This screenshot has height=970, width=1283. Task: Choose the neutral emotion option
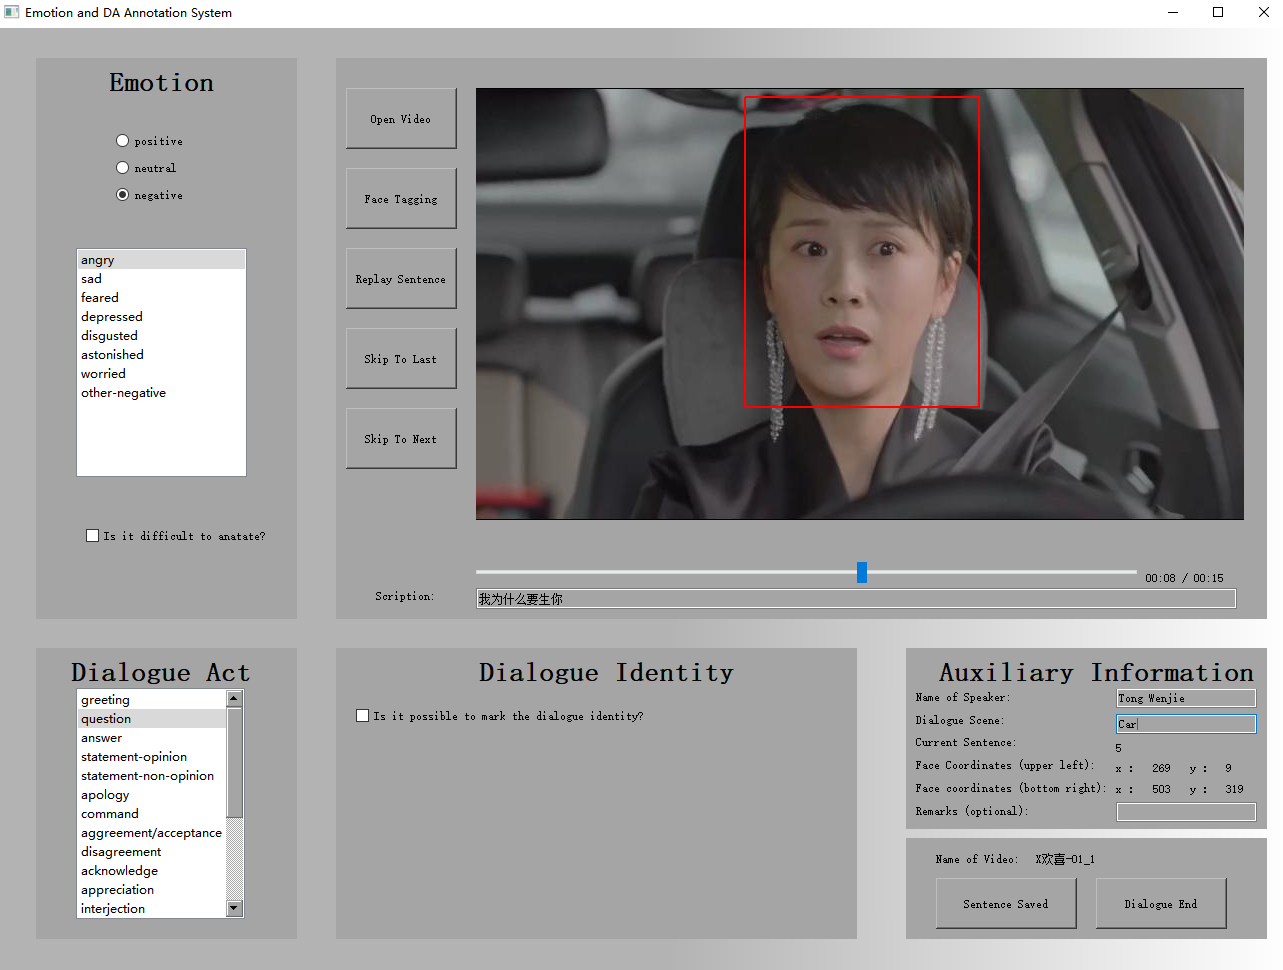123,168
